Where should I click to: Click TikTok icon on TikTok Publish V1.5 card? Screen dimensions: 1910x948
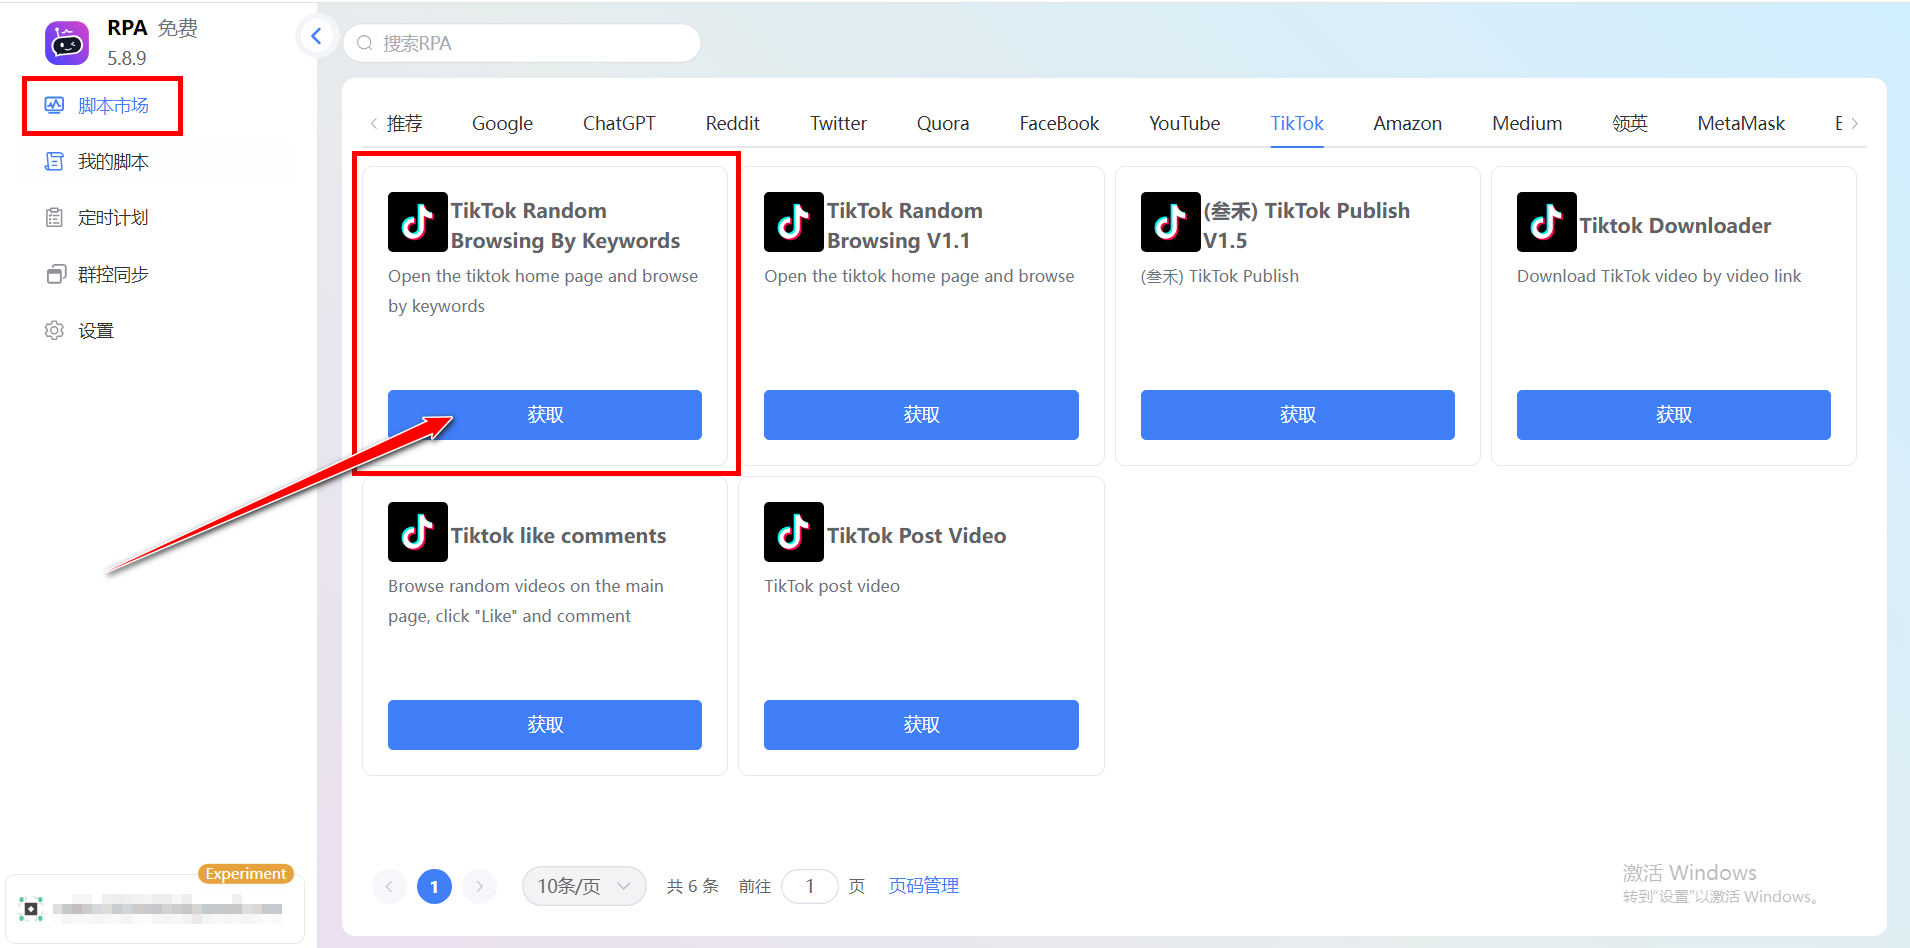coord(1171,222)
